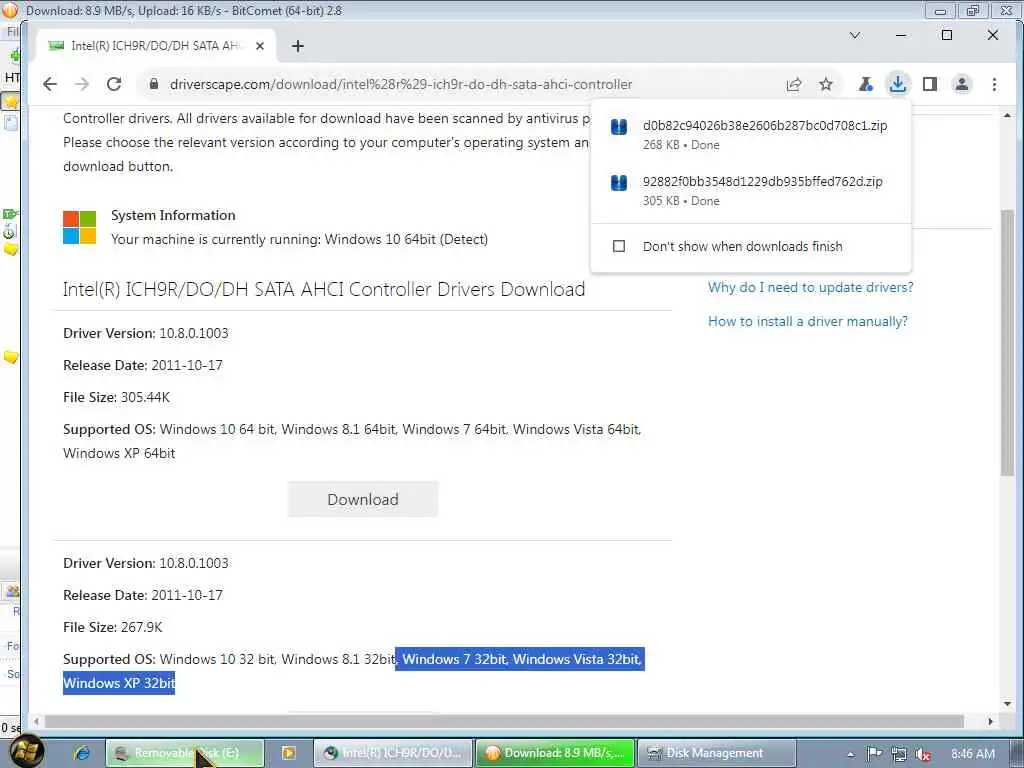Open the Chrome profile avatar
Image resolution: width=1024 pixels, height=768 pixels.
[962, 84]
